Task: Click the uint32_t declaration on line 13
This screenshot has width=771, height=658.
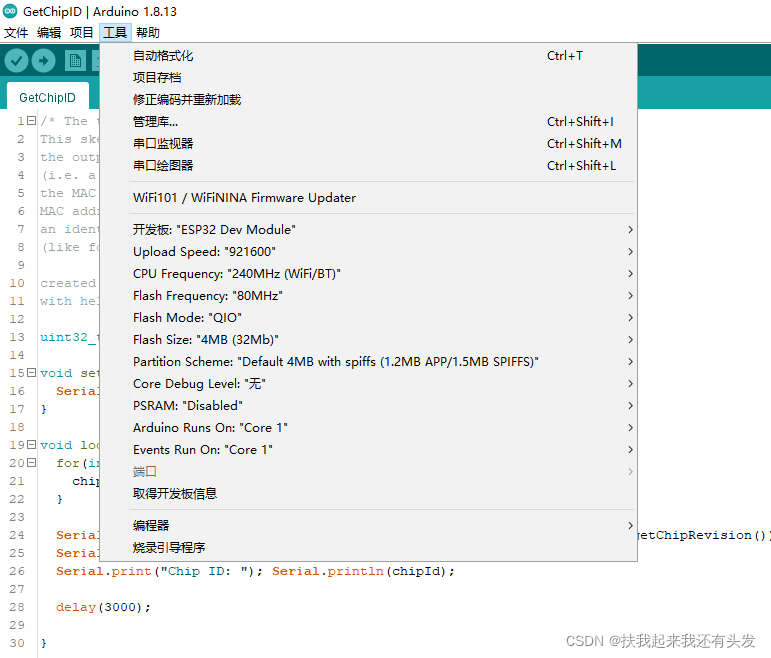Action: click(x=69, y=337)
